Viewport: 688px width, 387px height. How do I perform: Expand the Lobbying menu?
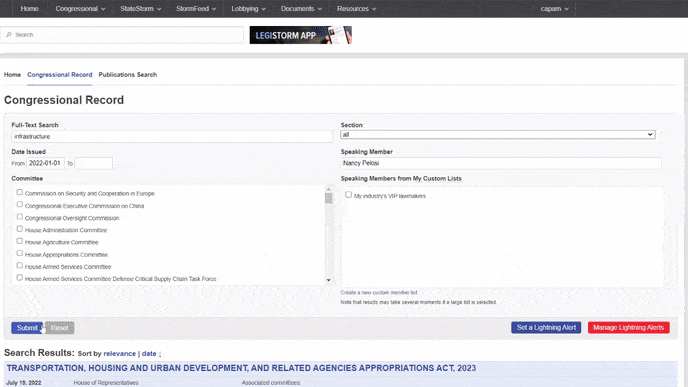point(248,8)
